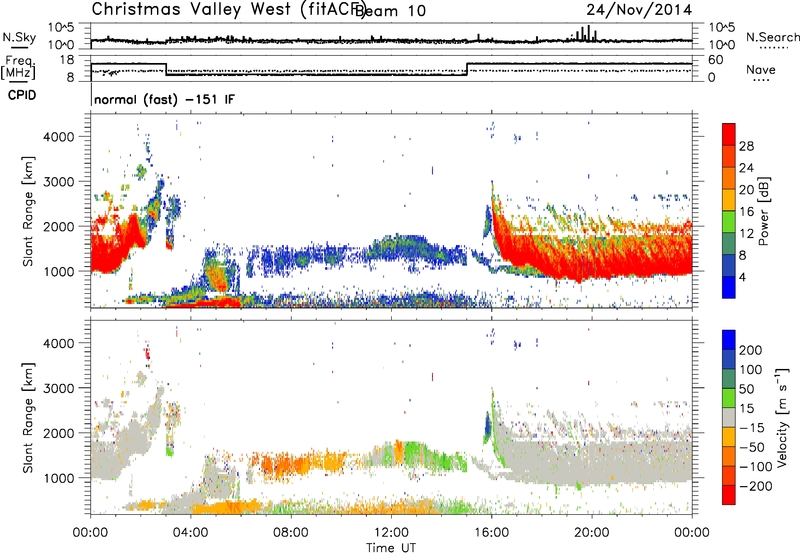Click the '3000' tick on power panel

coord(59,182)
